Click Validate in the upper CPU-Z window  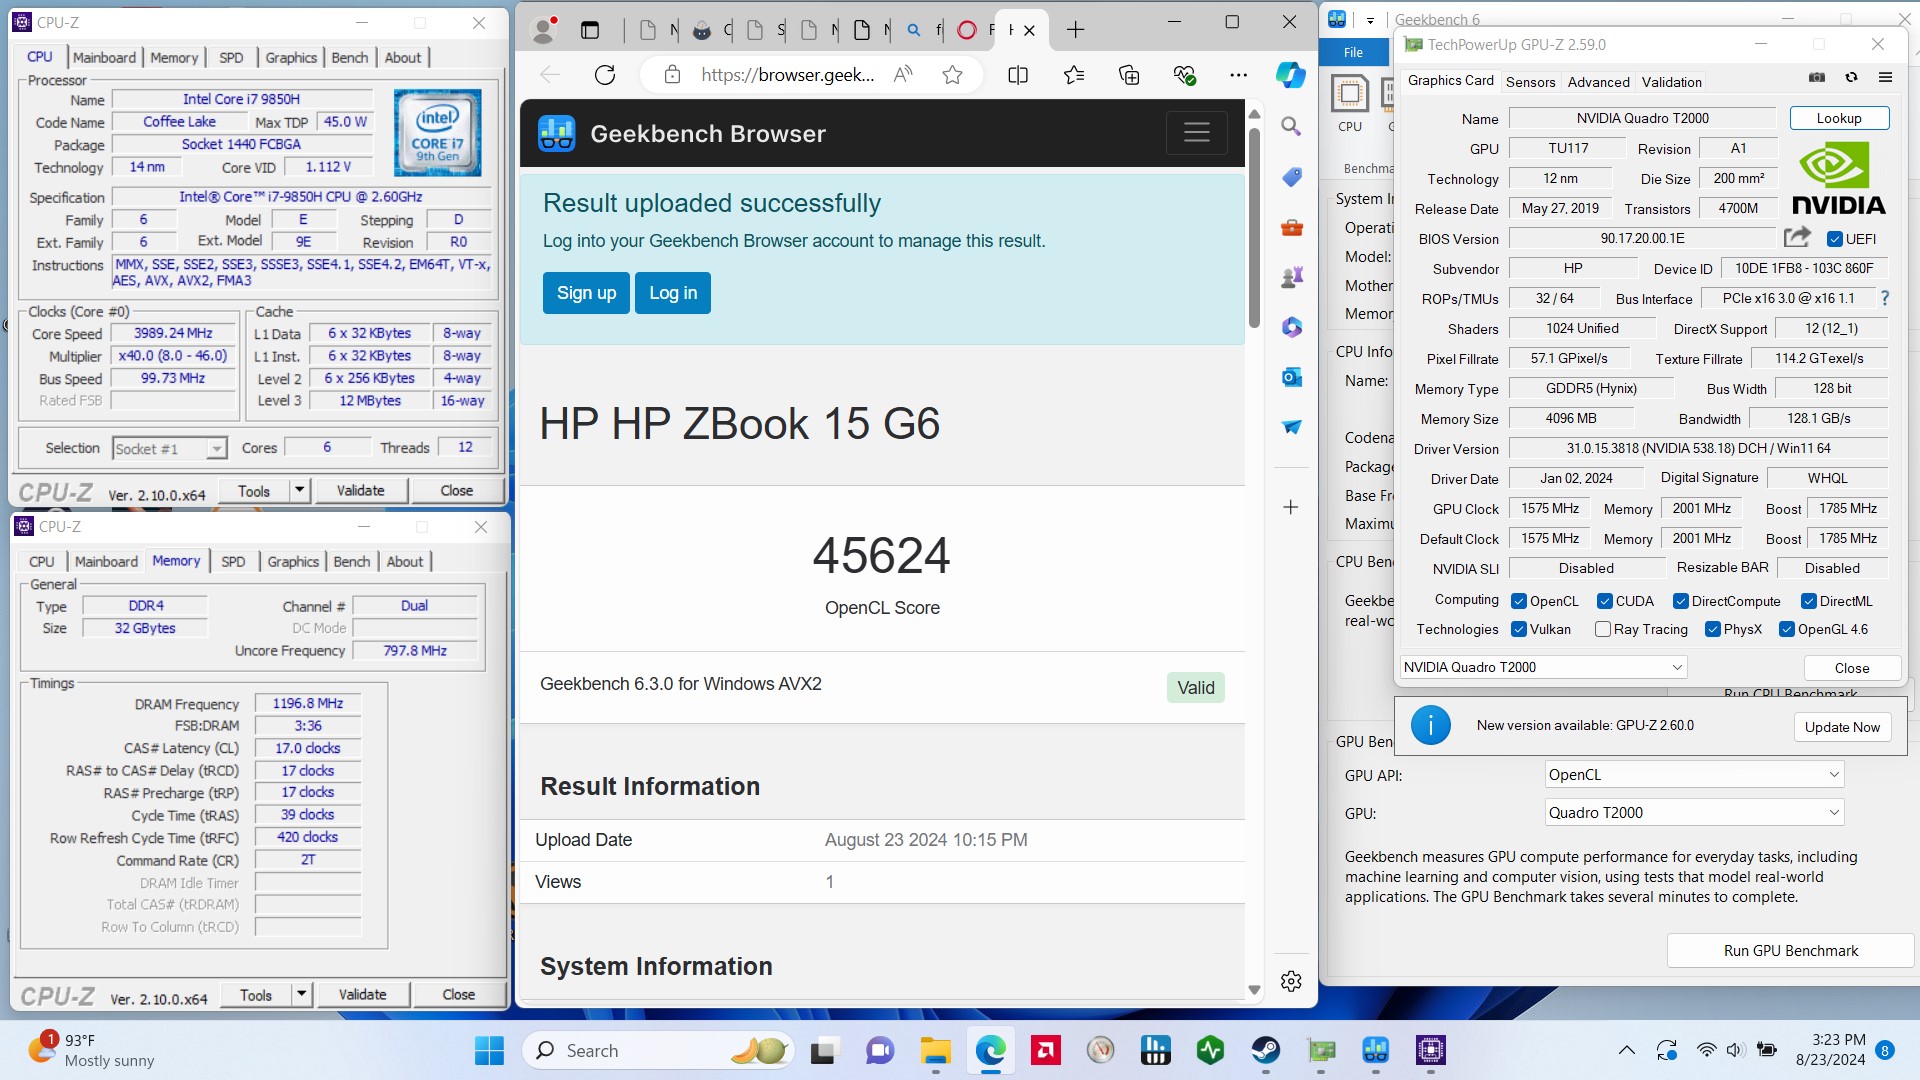coord(360,490)
